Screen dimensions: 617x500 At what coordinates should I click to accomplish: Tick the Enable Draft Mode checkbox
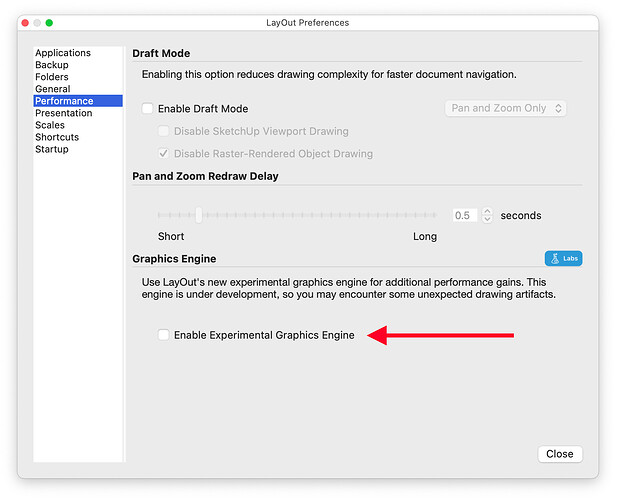(148, 109)
